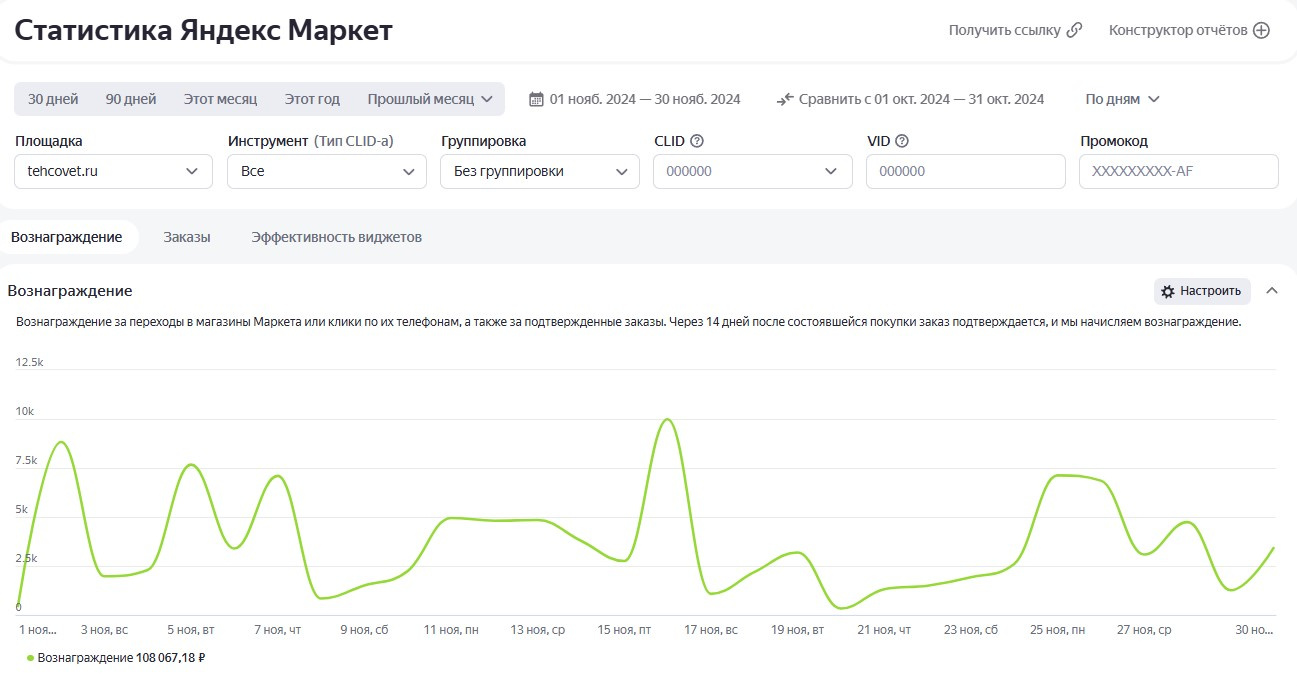The height and width of the screenshot is (686, 1297).
Task: Open the Площадка dropdown showing tehcovet.ru
Action: (114, 171)
